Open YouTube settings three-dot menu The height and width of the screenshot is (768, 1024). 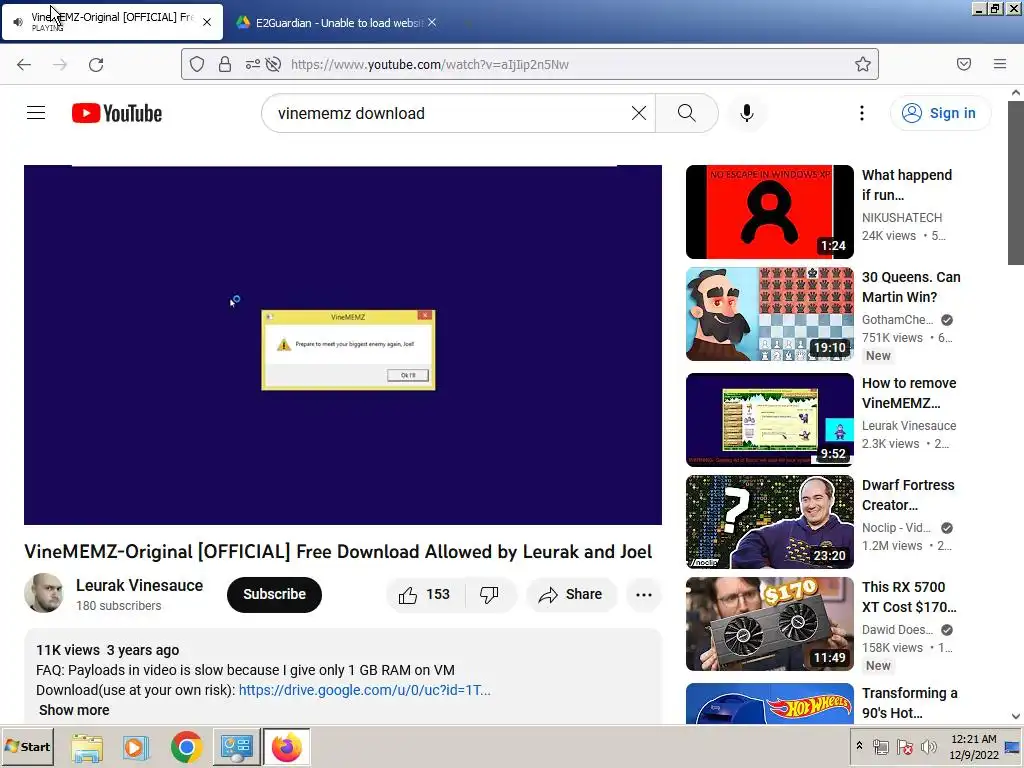click(862, 113)
